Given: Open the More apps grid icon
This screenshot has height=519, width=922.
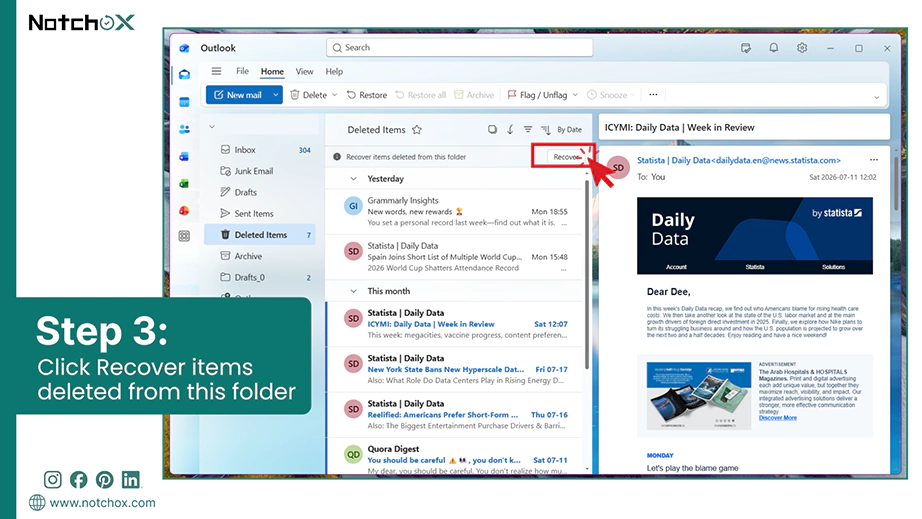Looking at the screenshot, I should pyautogui.click(x=185, y=236).
